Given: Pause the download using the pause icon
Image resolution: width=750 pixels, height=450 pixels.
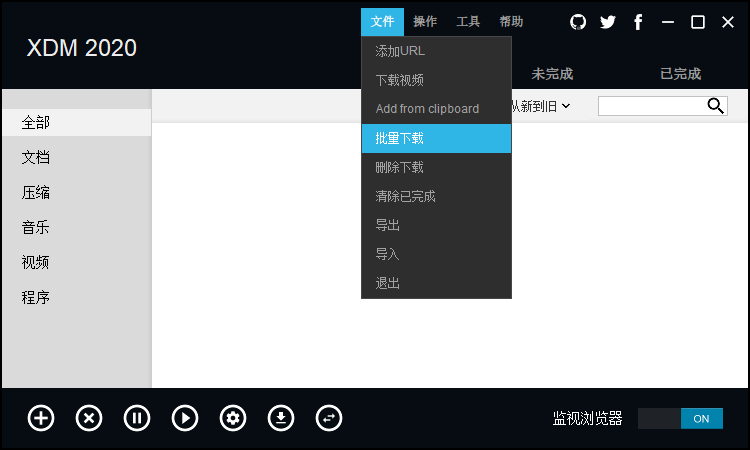Looking at the screenshot, I should pyautogui.click(x=137, y=418).
